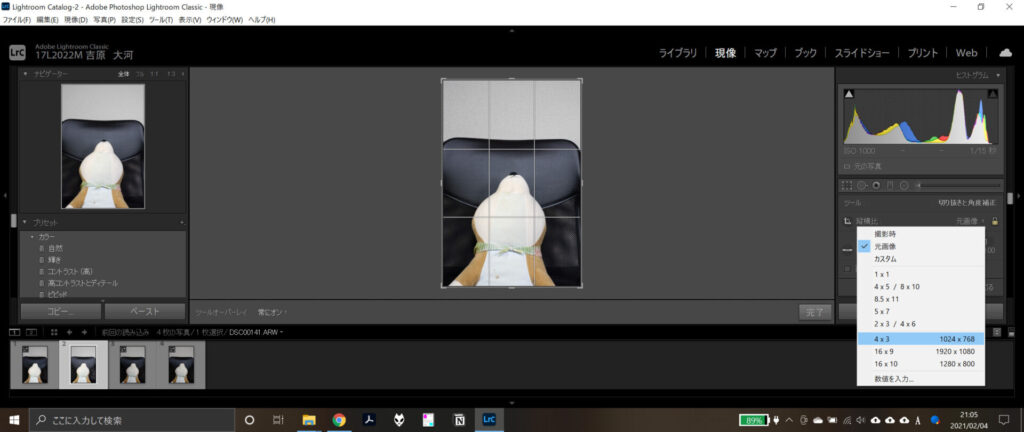Apply the 自然 color preset

click(56, 249)
